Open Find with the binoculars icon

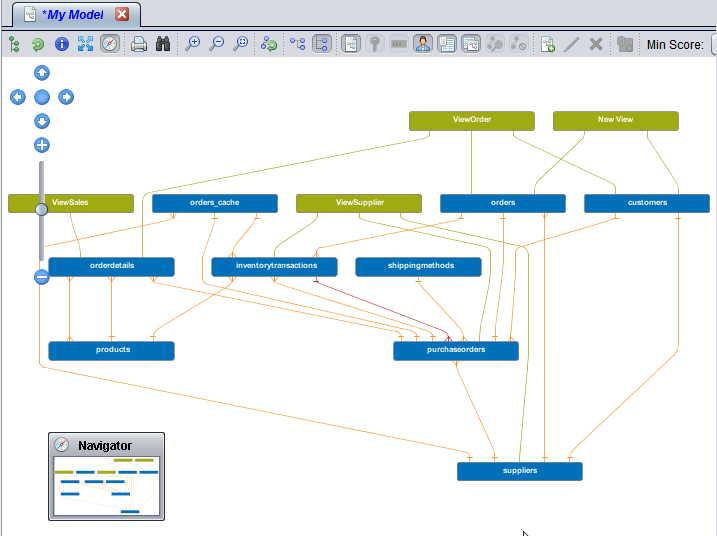pos(163,44)
